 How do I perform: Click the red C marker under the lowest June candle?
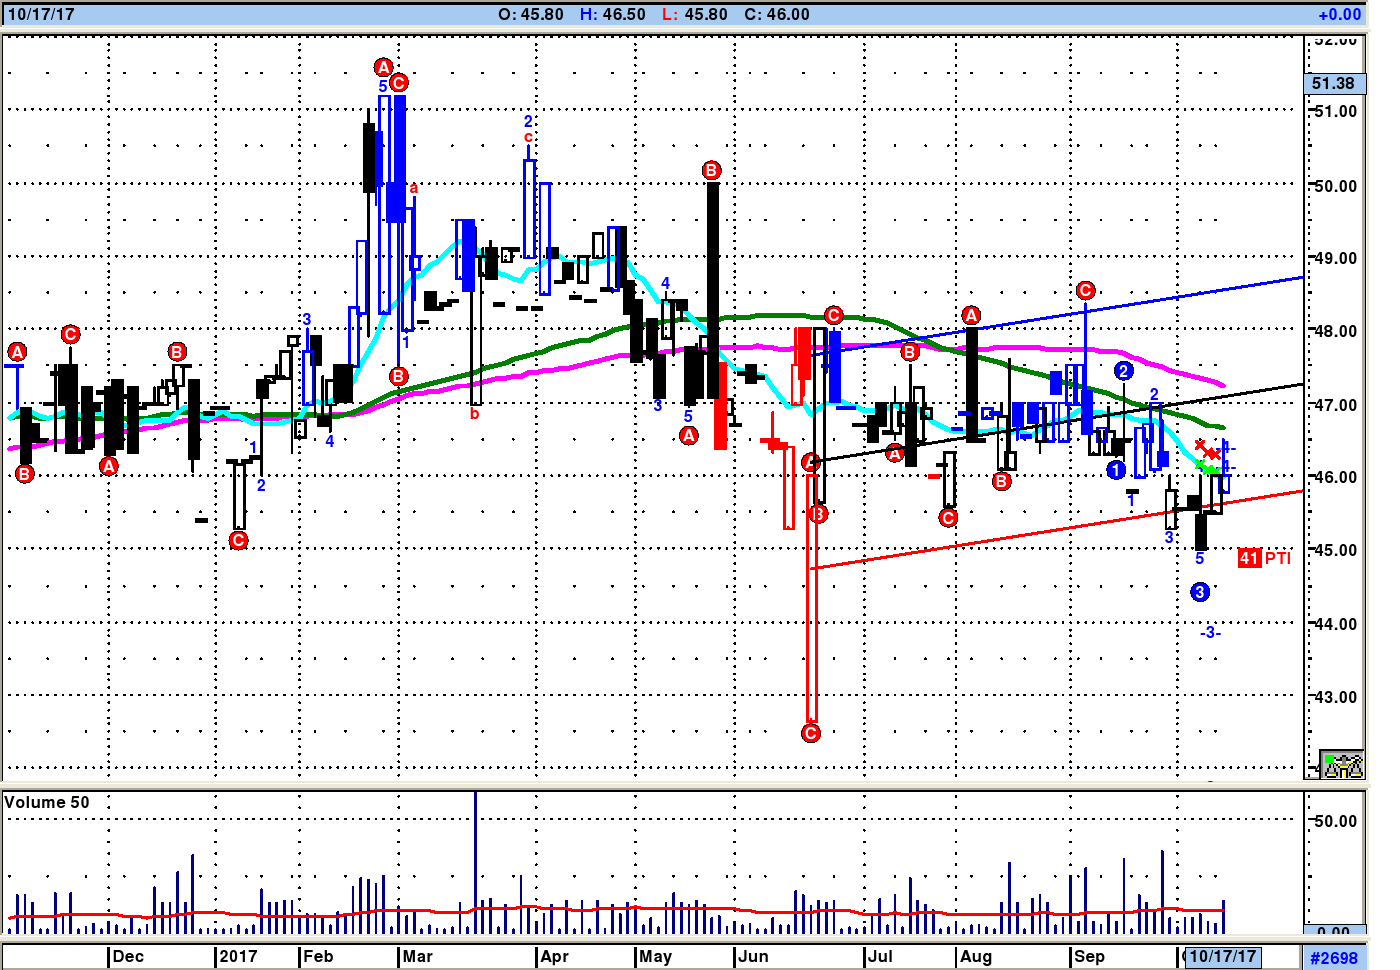811,733
